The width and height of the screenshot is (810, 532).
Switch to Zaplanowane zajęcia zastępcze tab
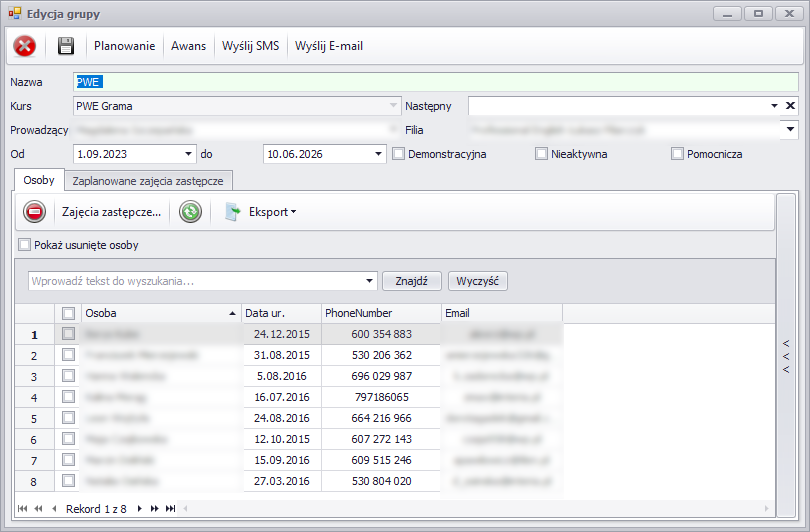click(148, 181)
